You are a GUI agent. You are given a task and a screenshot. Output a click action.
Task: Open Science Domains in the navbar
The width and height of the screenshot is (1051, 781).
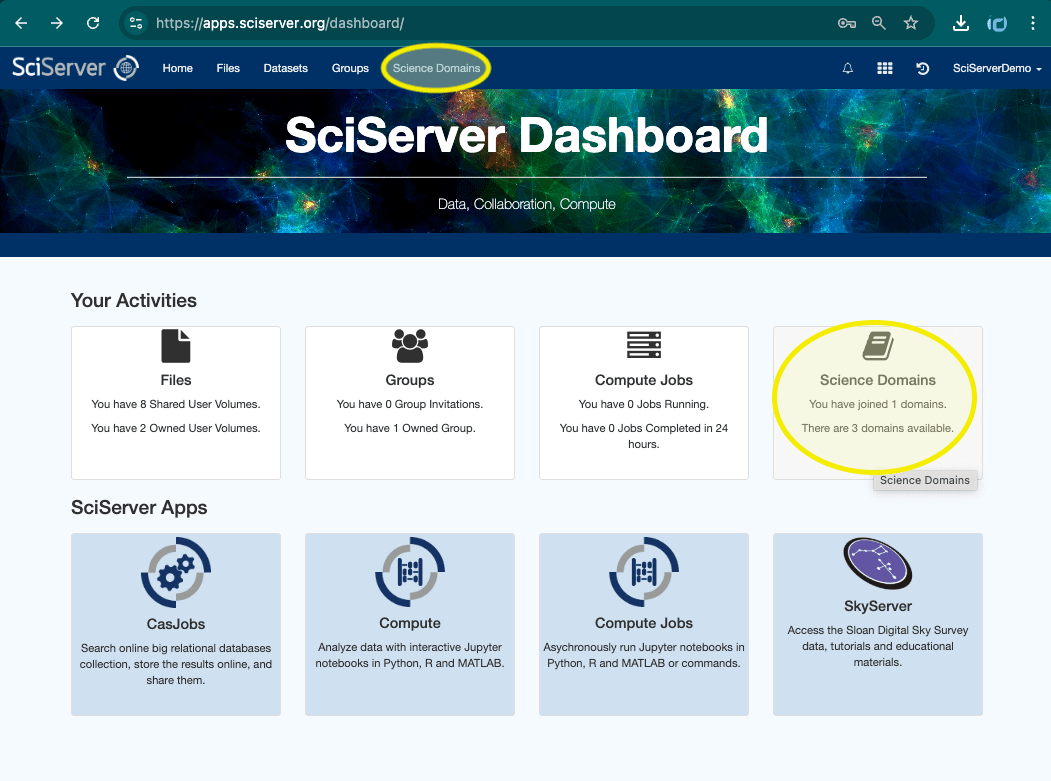[436, 68]
